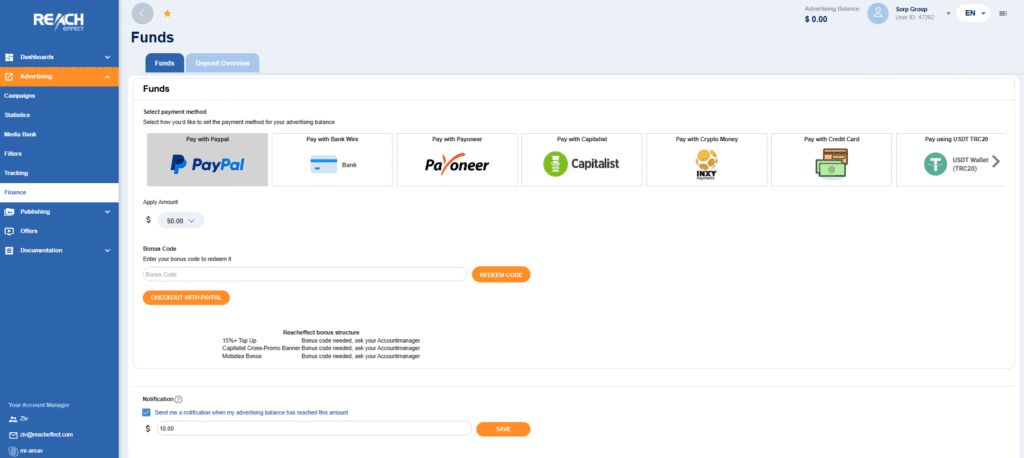Image resolution: width=1024 pixels, height=458 pixels.
Task: Select Pay with Paypal method
Action: 208,160
